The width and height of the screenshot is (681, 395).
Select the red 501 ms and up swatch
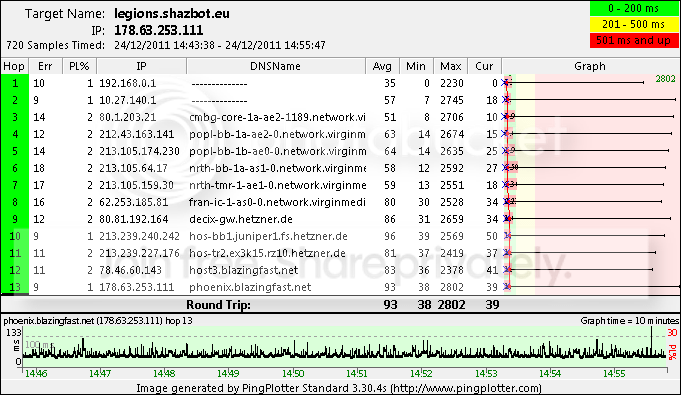pyautogui.click(x=634, y=40)
